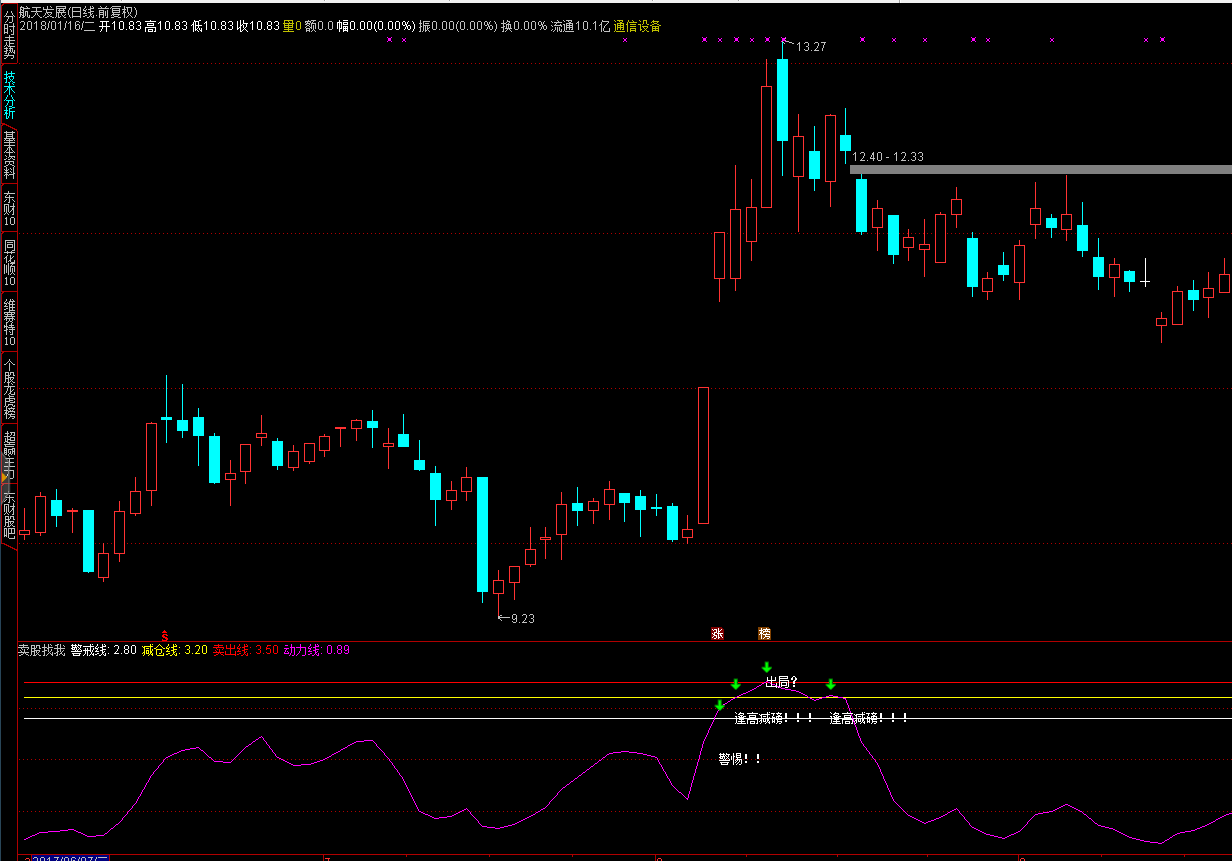This screenshot has height=861, width=1232.
Task: Click the 流通10.1亿 value in header
Action: tap(580, 26)
